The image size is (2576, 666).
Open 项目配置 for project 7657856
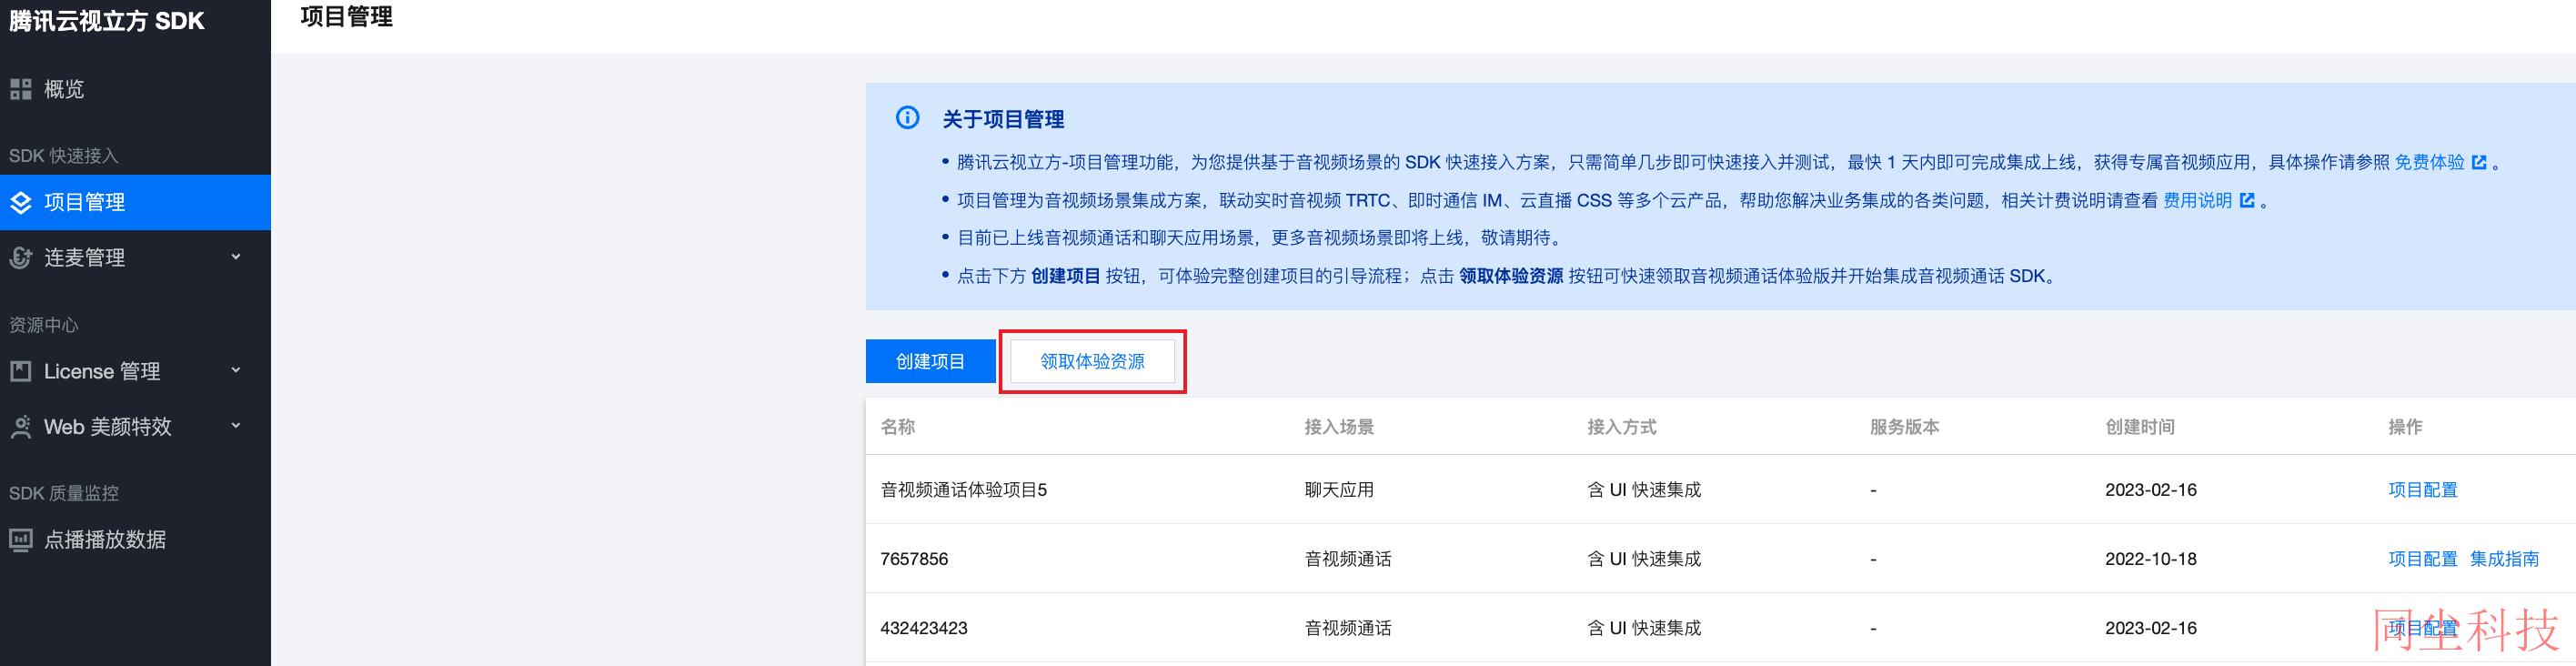click(x=2422, y=559)
